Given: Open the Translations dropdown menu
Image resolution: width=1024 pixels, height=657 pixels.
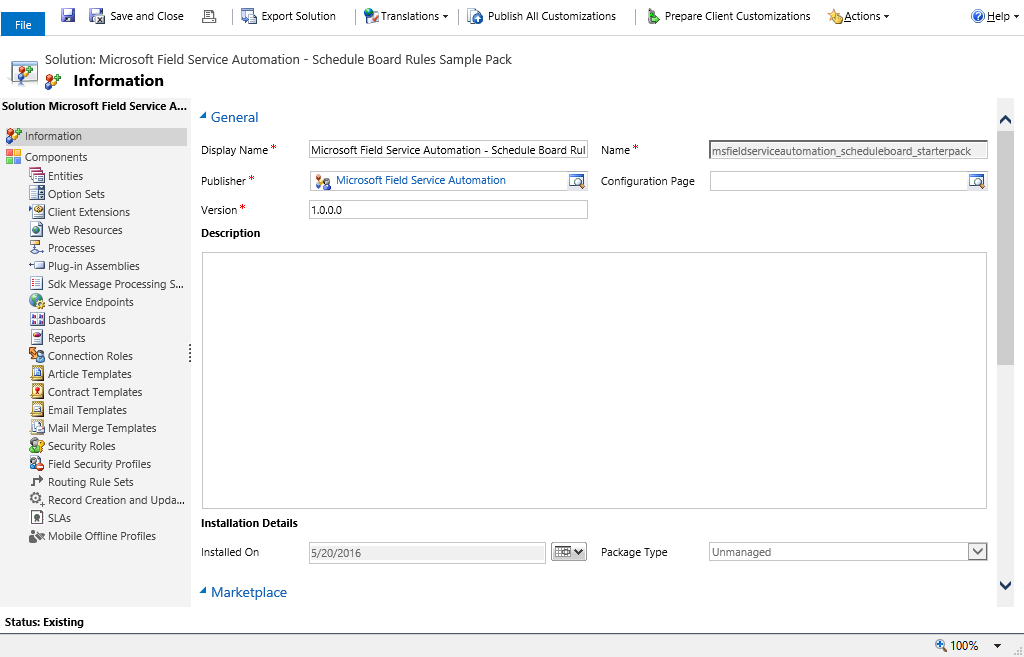Looking at the screenshot, I should click(x=406, y=16).
